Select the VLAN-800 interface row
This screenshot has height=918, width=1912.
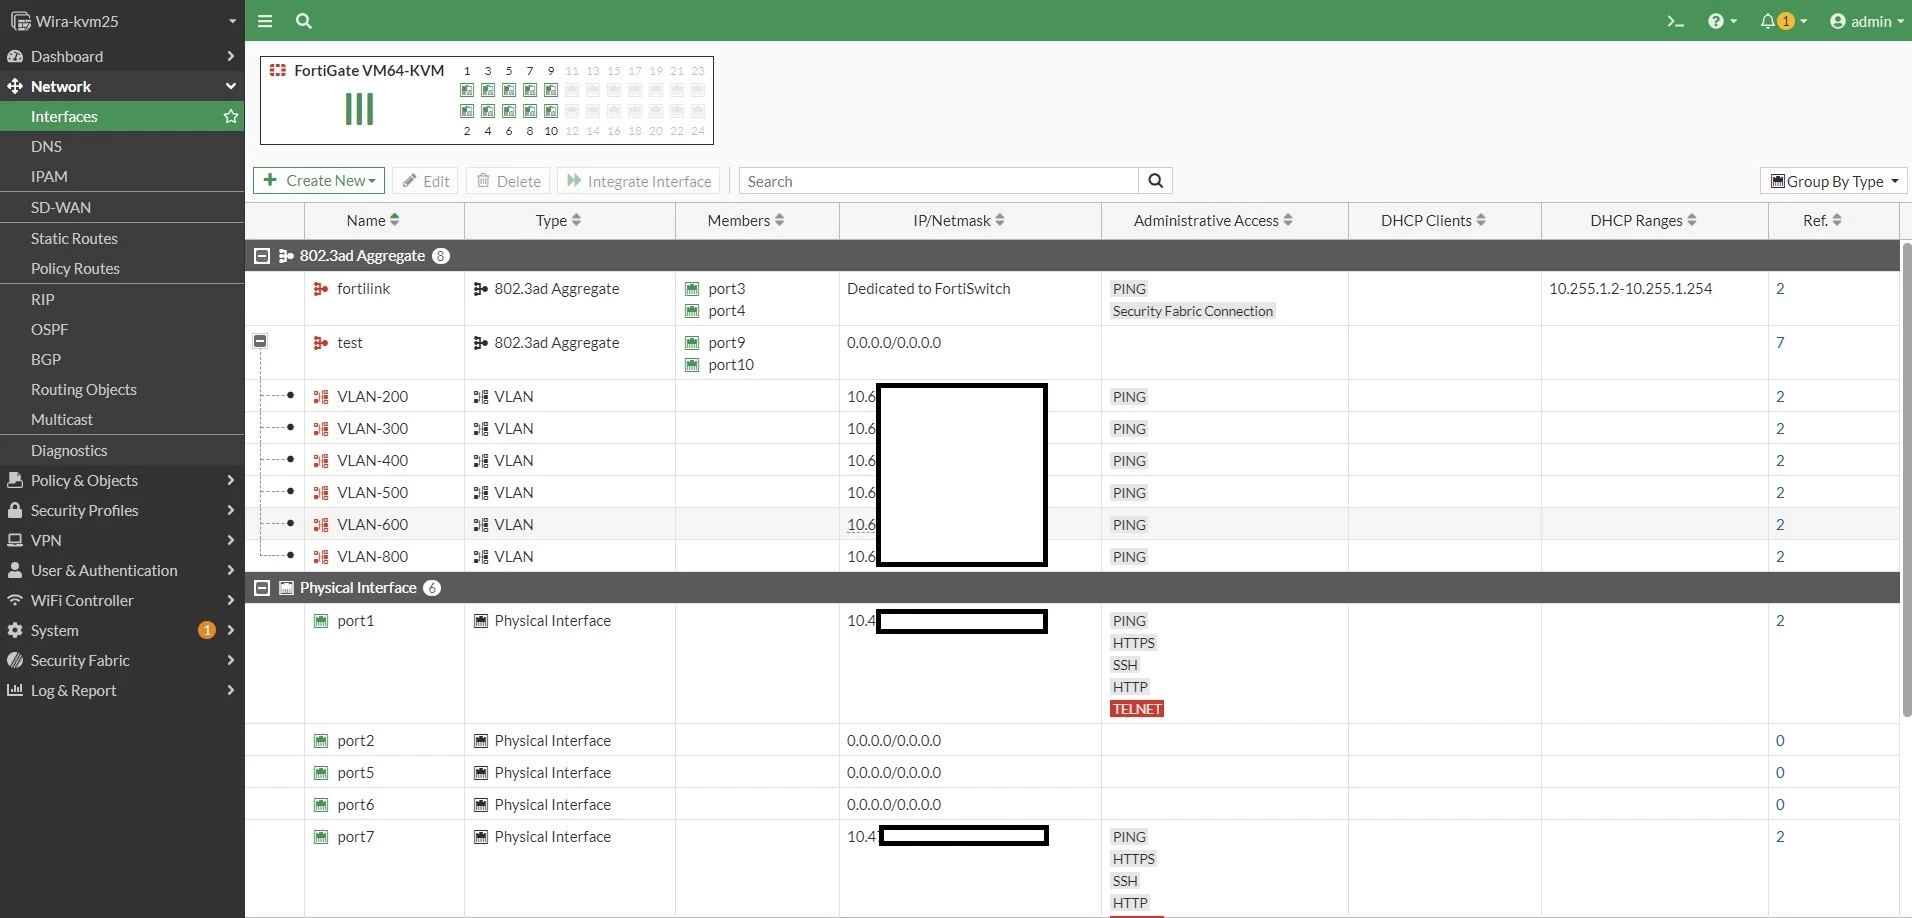click(x=1072, y=556)
